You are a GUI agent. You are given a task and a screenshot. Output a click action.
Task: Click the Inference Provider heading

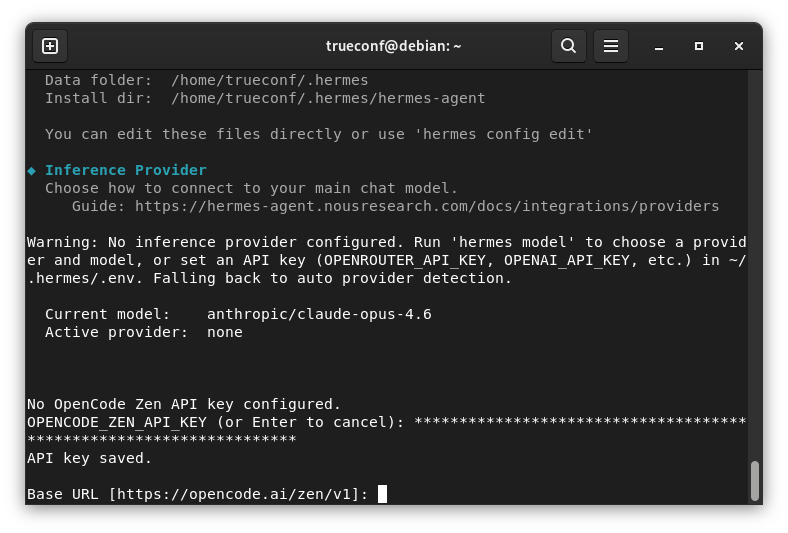coord(126,170)
